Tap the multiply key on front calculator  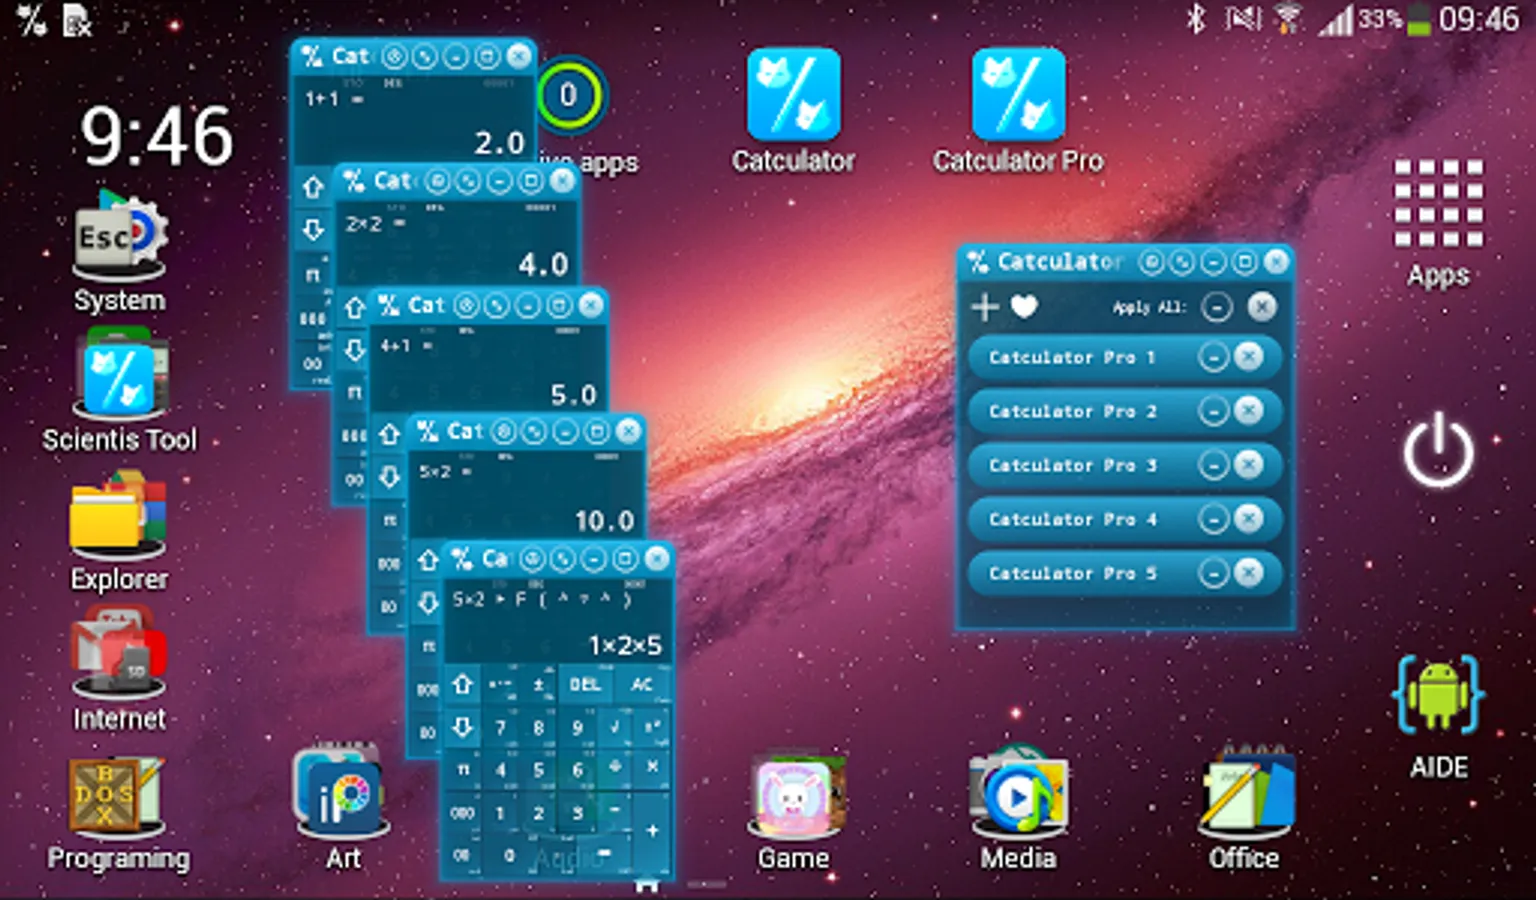click(x=652, y=768)
